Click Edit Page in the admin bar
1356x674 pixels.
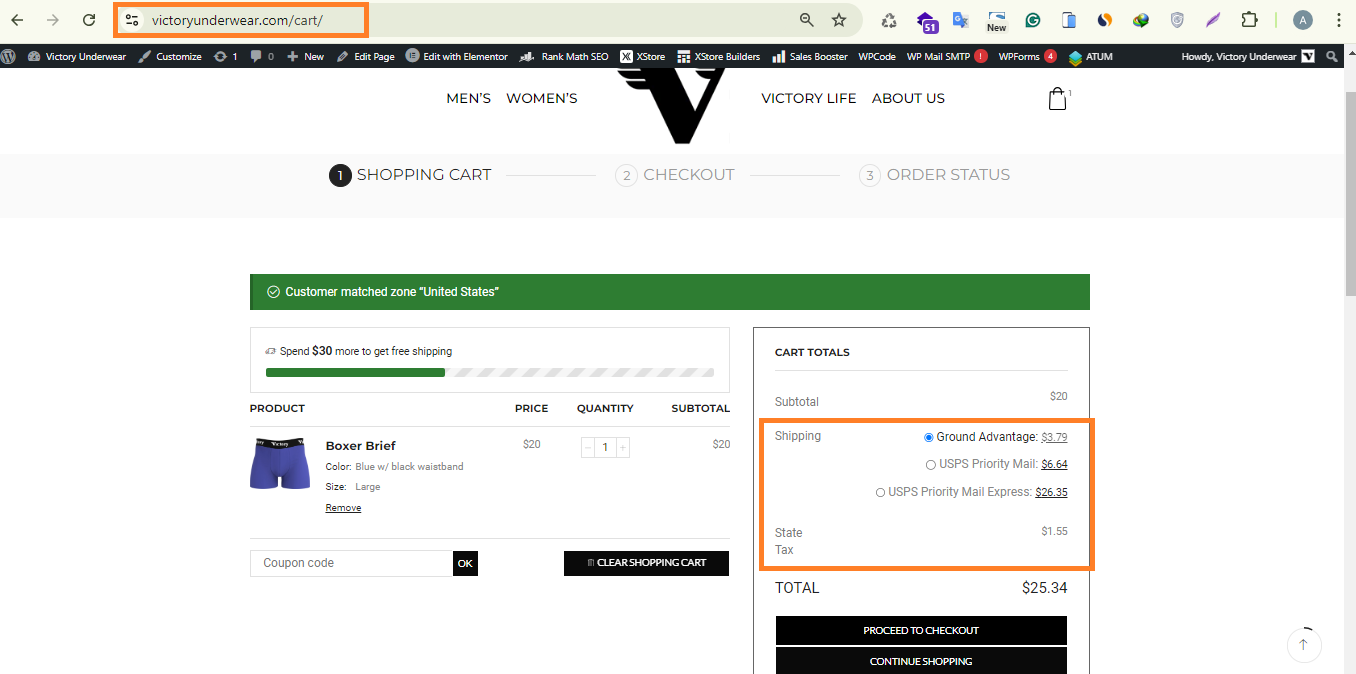click(365, 56)
